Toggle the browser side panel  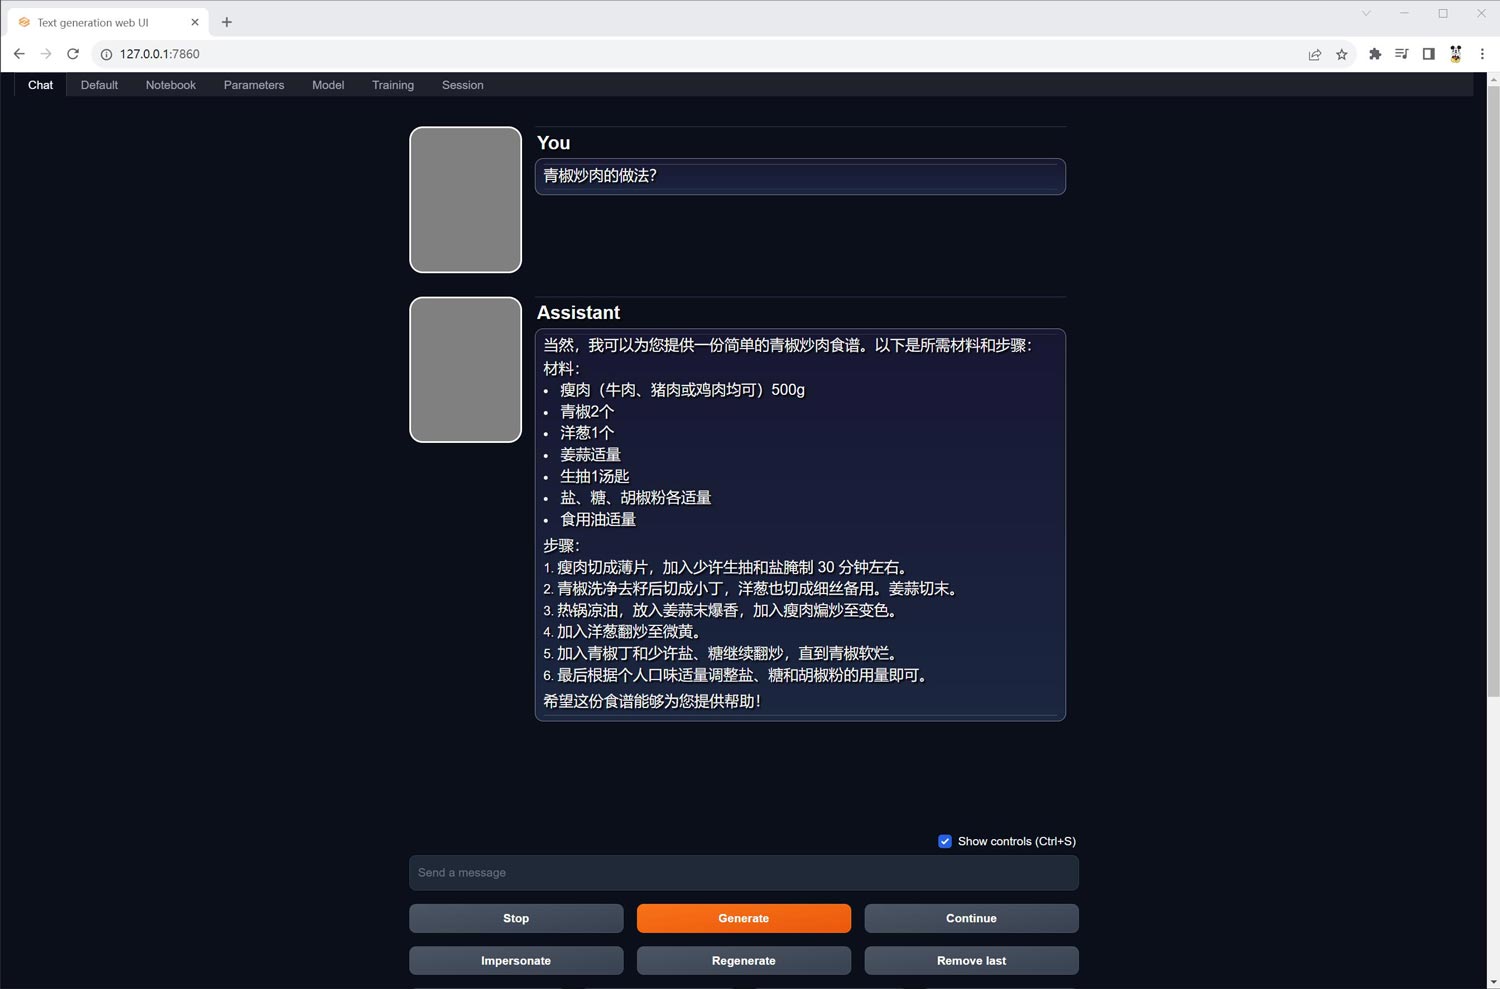coord(1428,54)
